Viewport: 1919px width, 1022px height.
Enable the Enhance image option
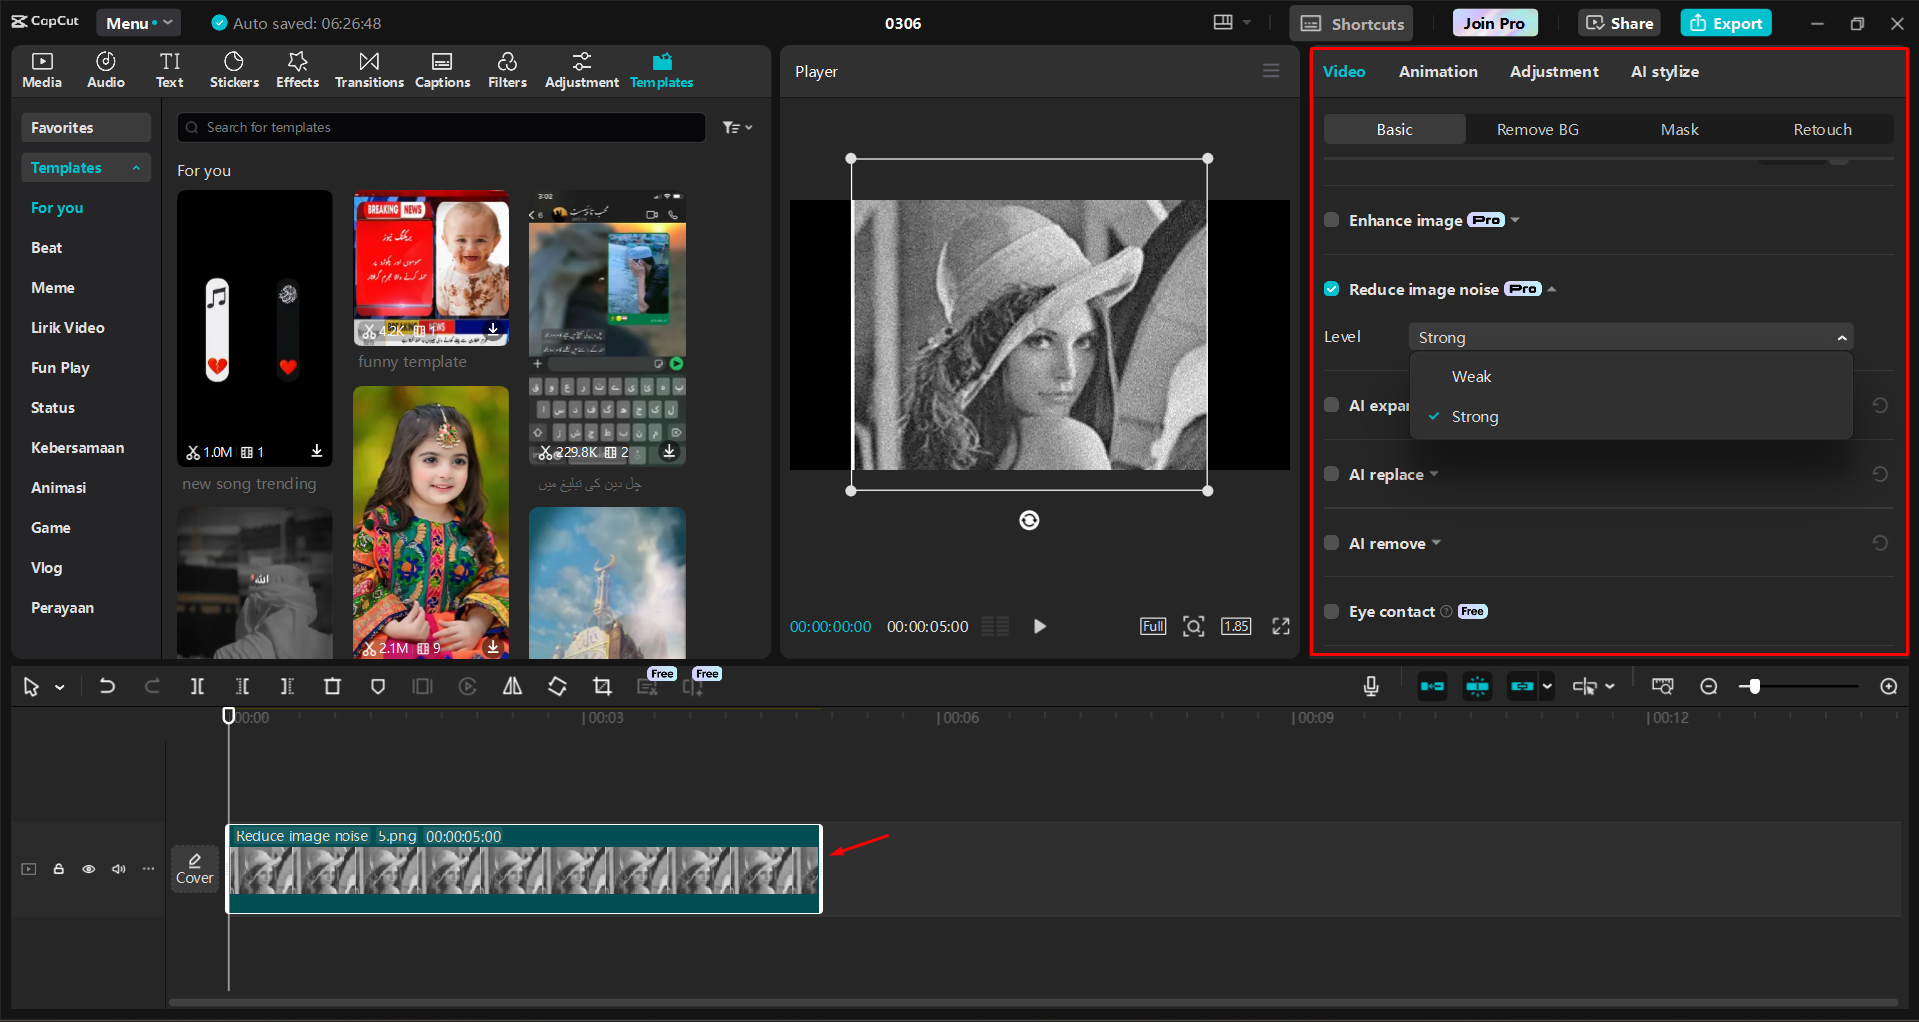(x=1331, y=220)
